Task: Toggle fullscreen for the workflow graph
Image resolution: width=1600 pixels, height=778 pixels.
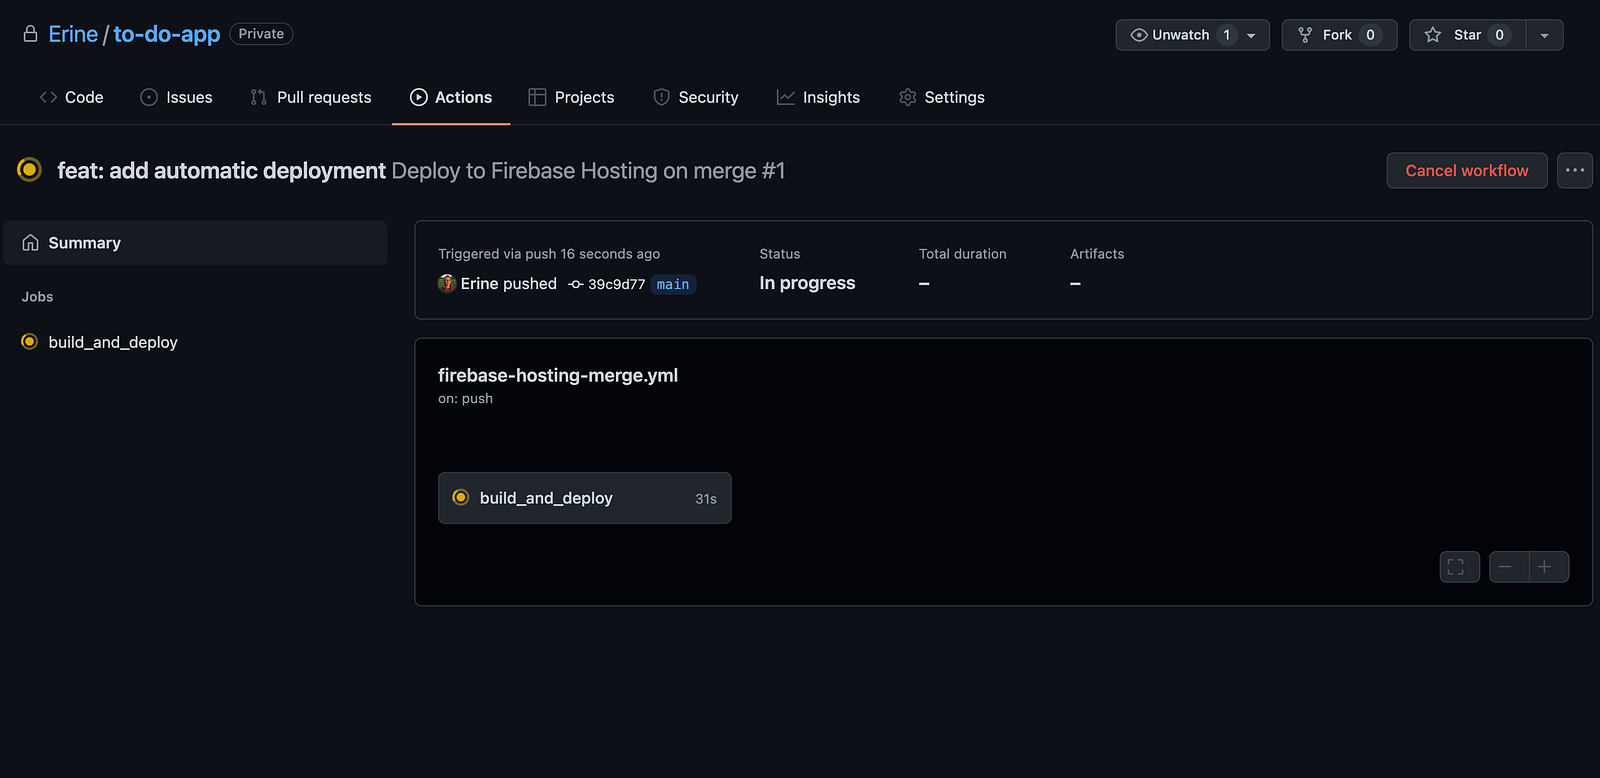Action: click(x=1460, y=567)
